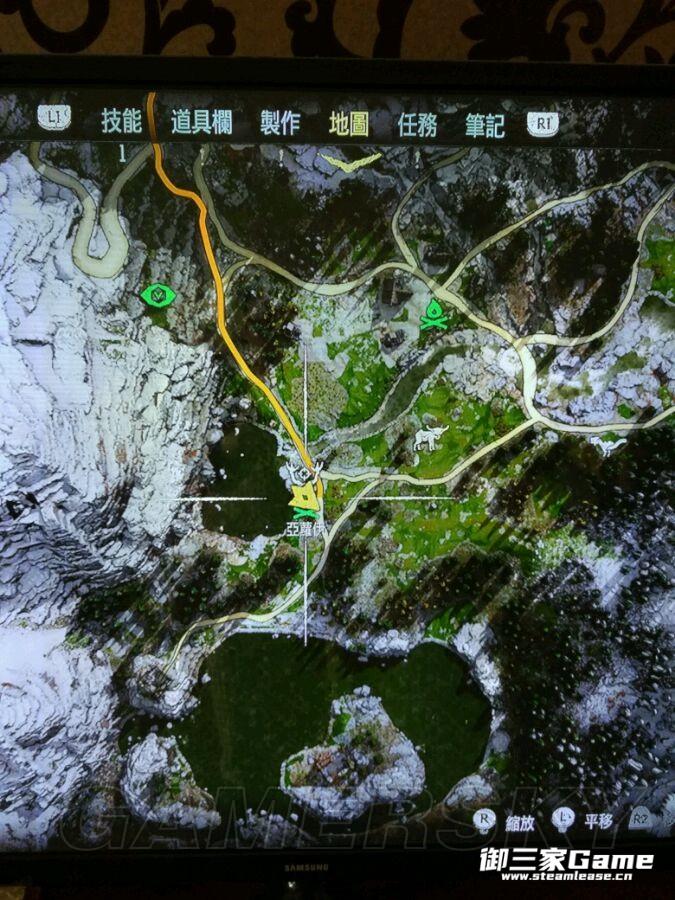
Task: Switch to the 道具欄 inventory tab
Action: 201,122
